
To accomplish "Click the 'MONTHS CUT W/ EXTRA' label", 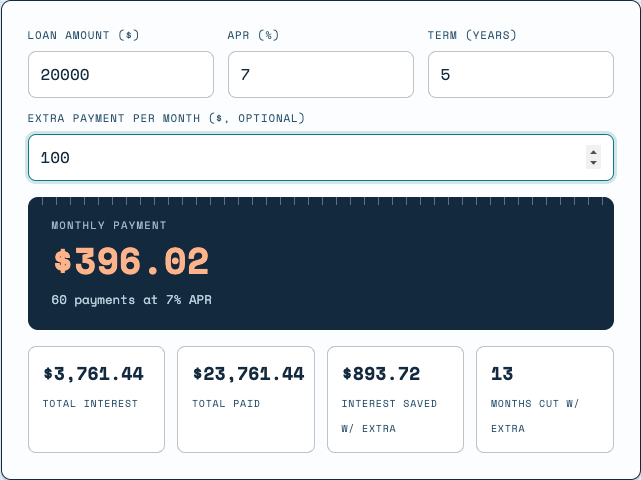I will pos(535,416).
